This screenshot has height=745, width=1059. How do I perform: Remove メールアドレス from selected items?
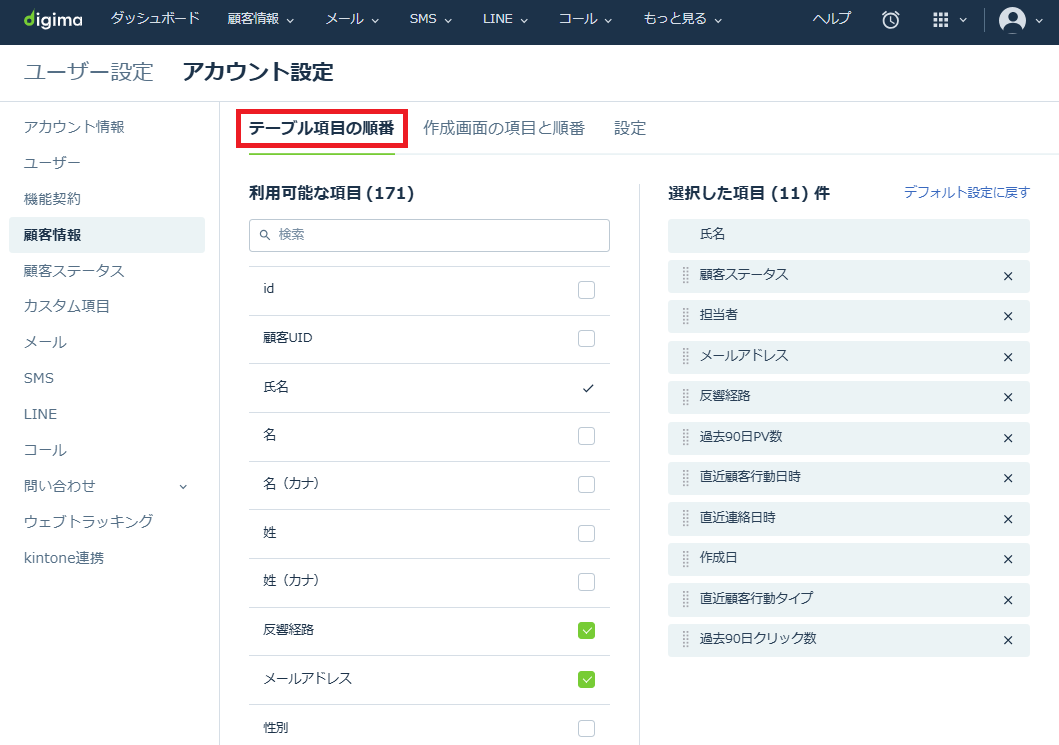[x=1008, y=357]
